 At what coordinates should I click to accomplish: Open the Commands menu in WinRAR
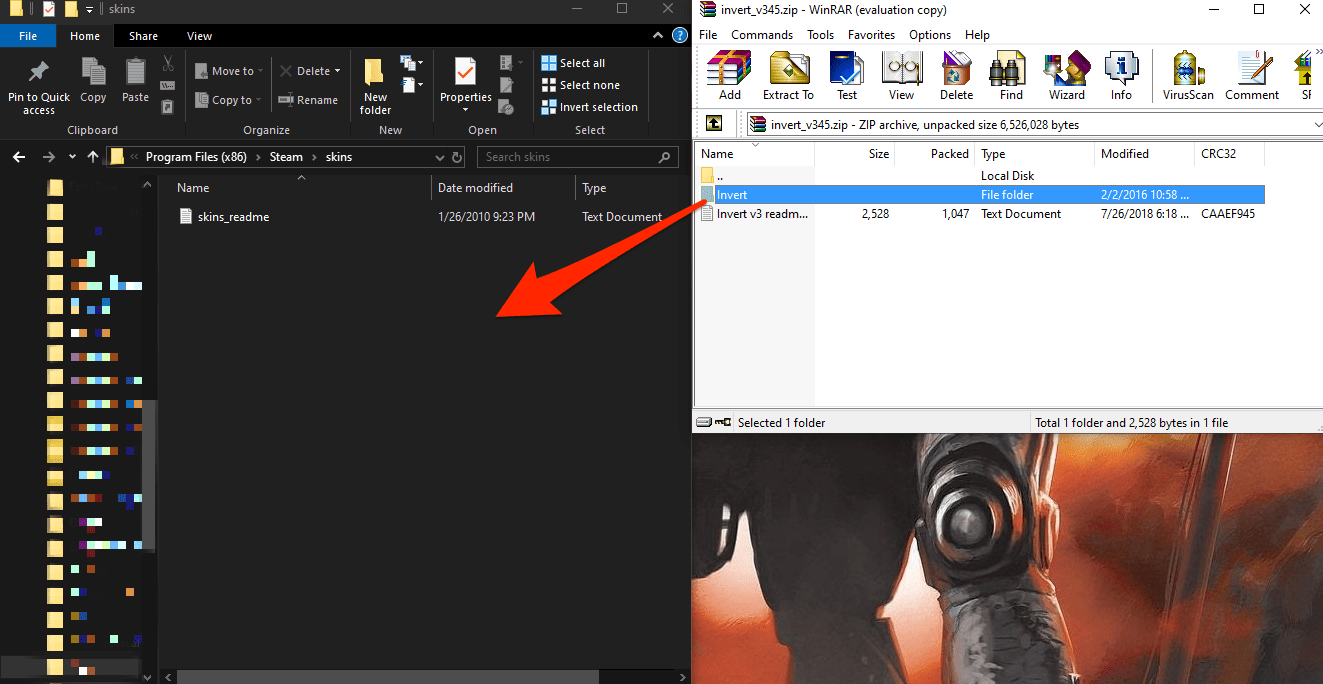pos(762,34)
